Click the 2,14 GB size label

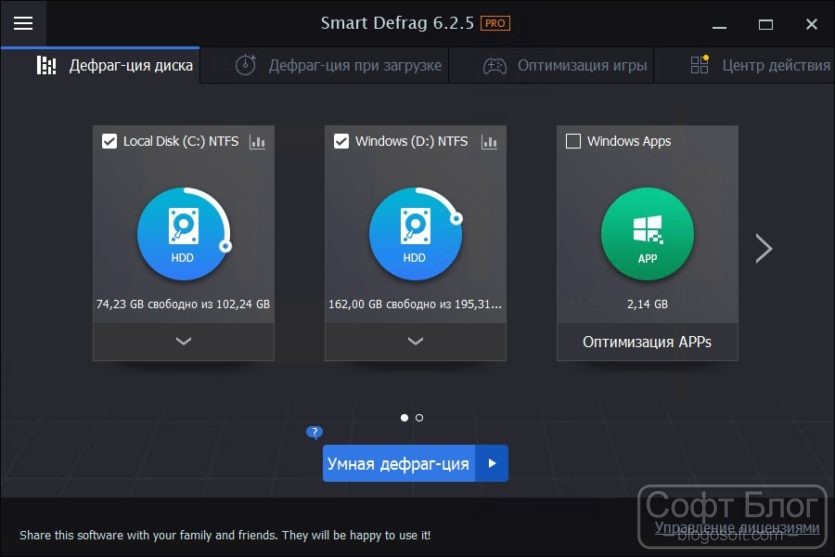pyautogui.click(x=648, y=304)
